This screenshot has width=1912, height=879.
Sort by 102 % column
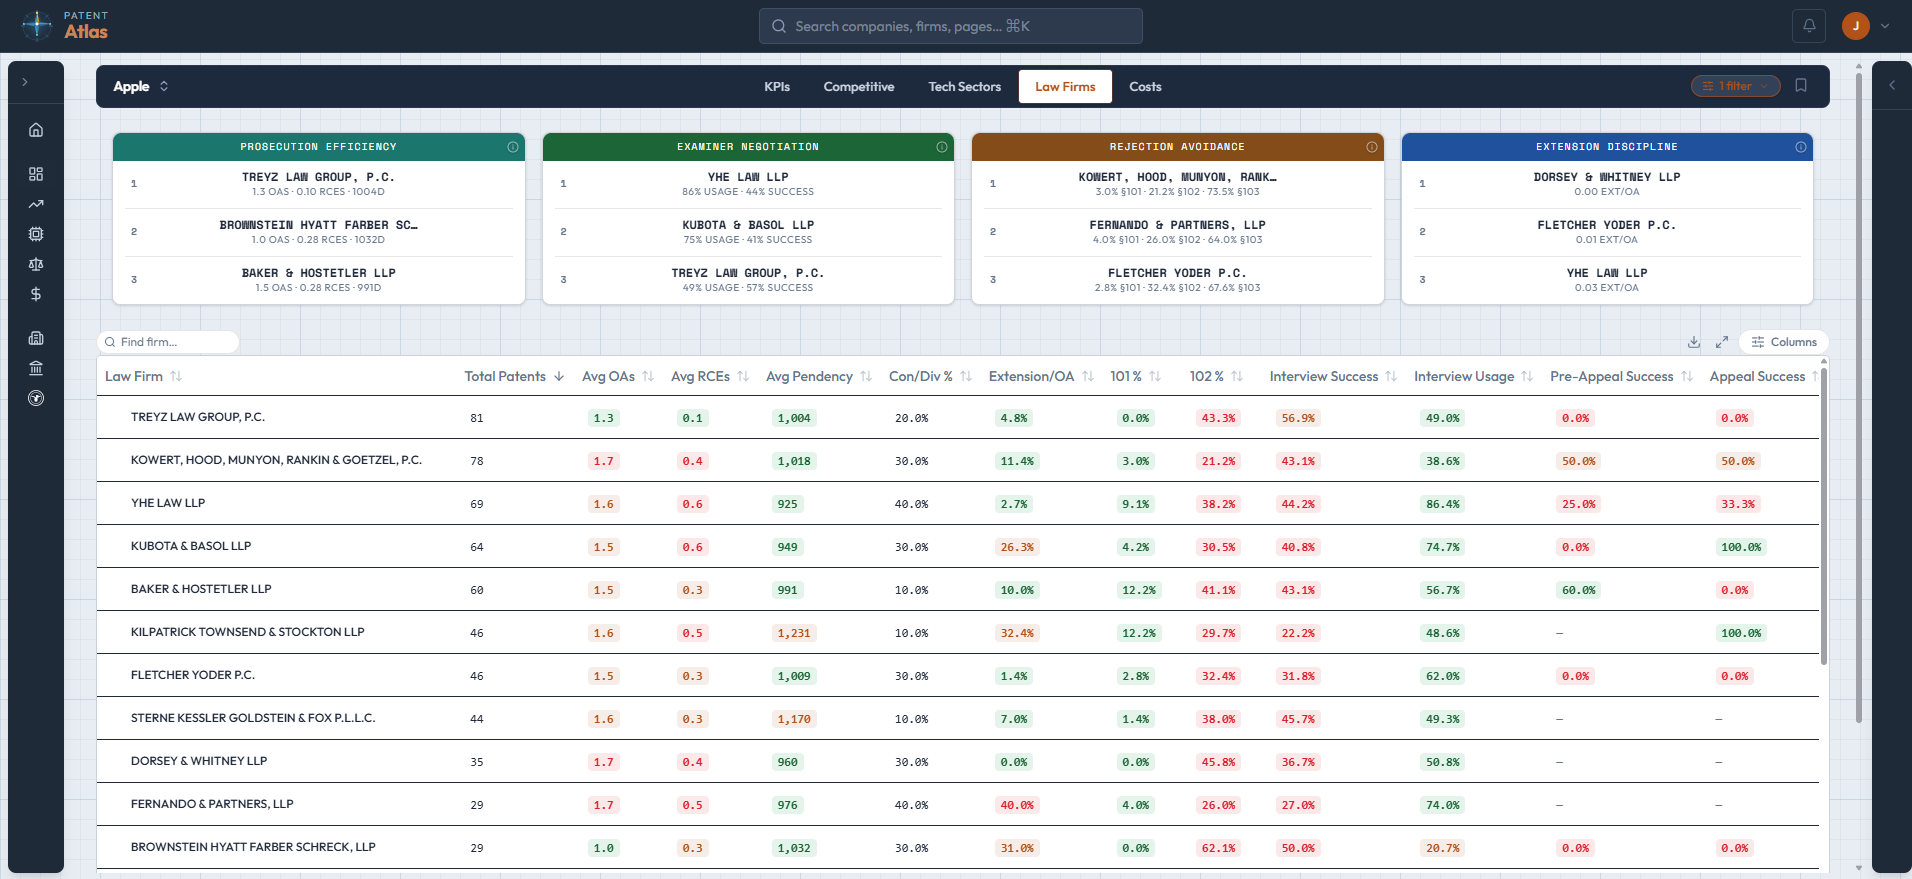click(x=1216, y=376)
